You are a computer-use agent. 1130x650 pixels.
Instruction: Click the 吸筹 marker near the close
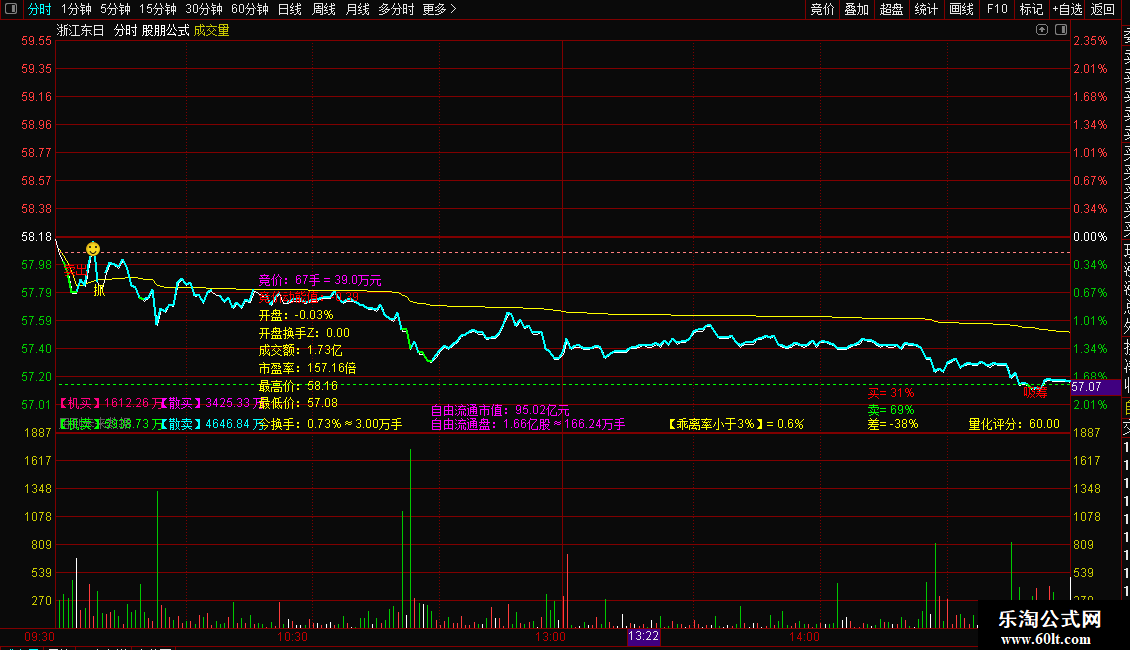[x=1036, y=393]
